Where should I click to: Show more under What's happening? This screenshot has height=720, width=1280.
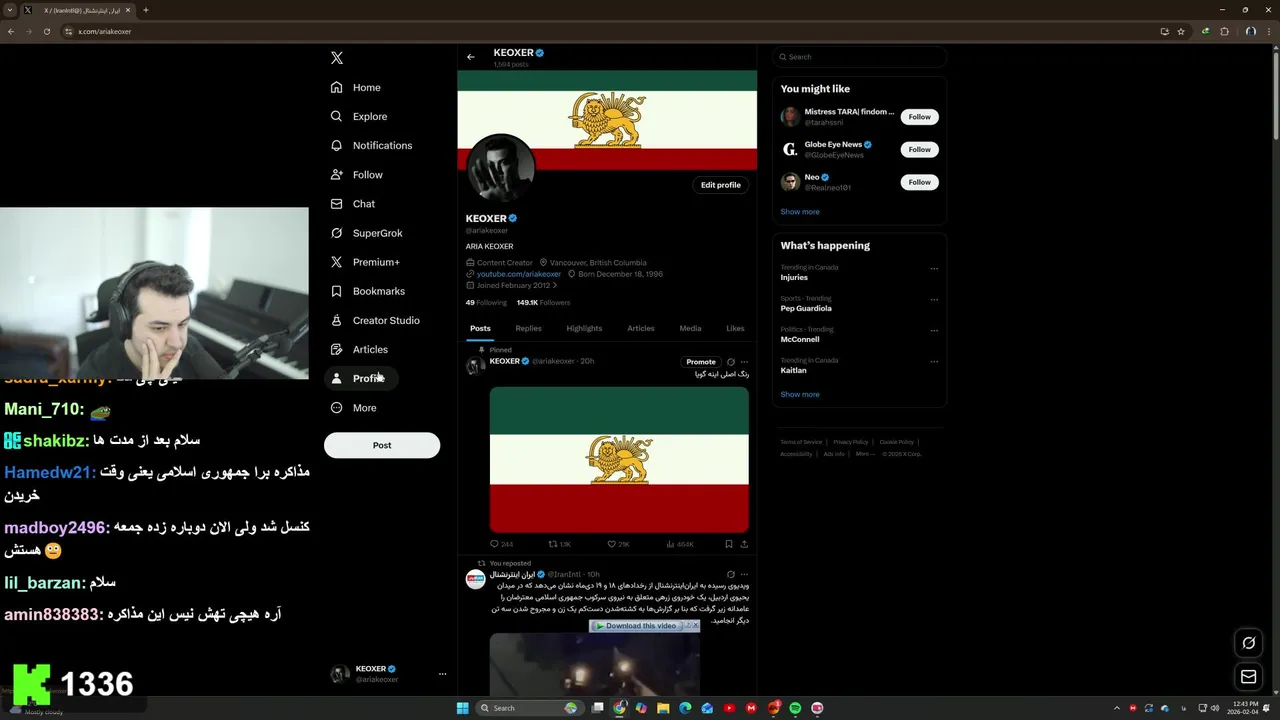click(x=800, y=394)
